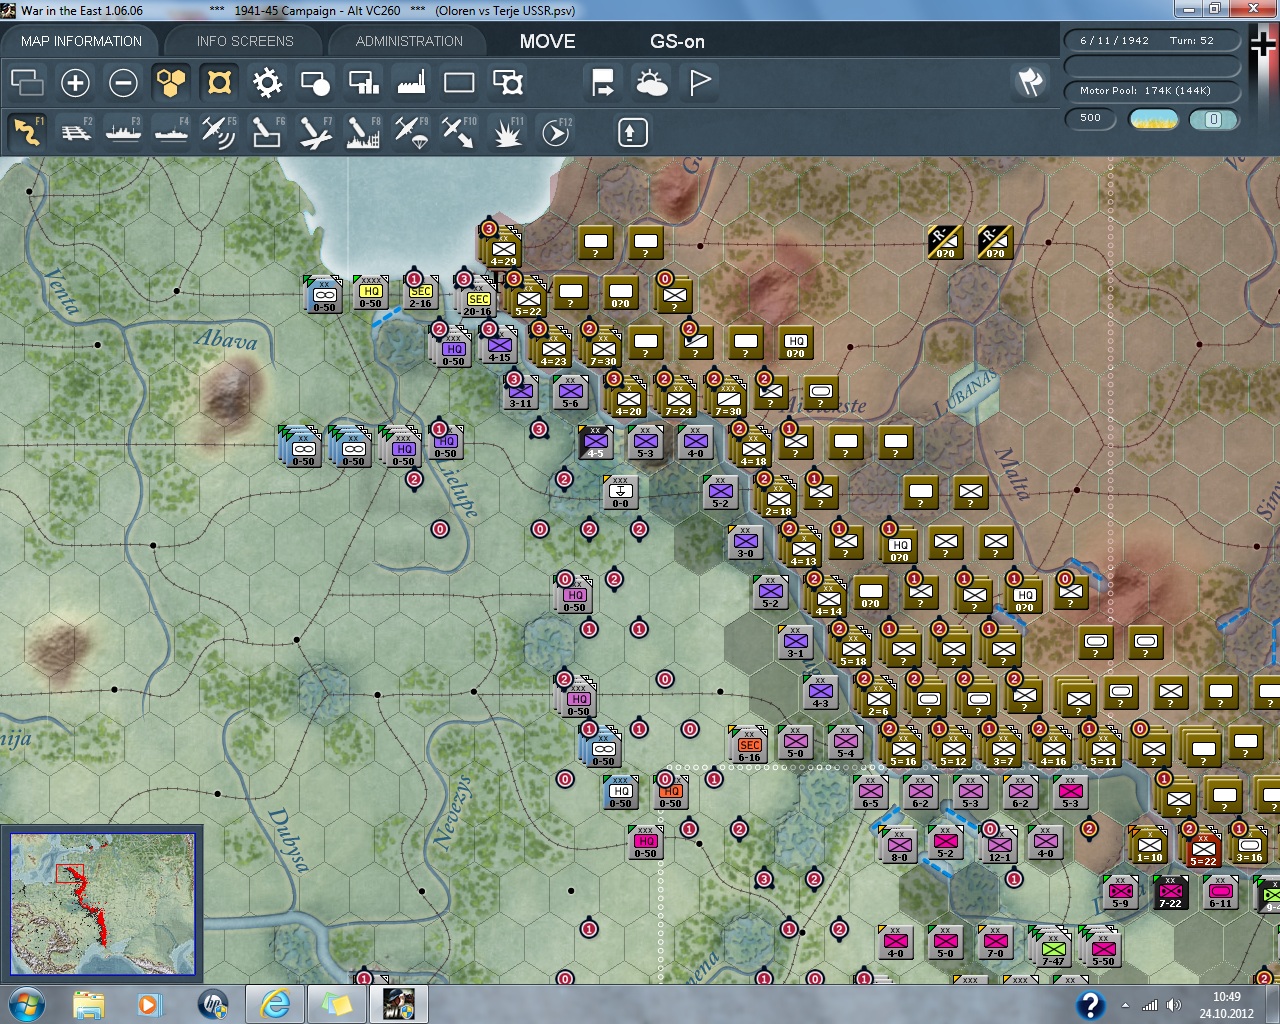Click the rectangle-with-bar-chart toolbar icon
The image size is (1280, 1024).
click(363, 82)
